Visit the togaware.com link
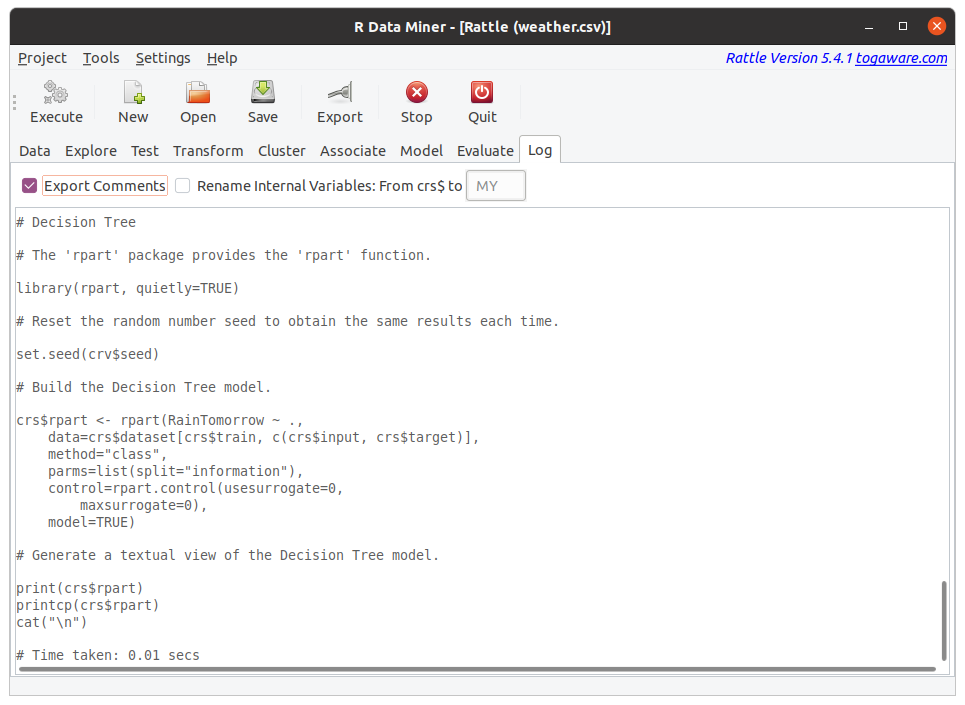The height and width of the screenshot is (705, 965). 901,58
